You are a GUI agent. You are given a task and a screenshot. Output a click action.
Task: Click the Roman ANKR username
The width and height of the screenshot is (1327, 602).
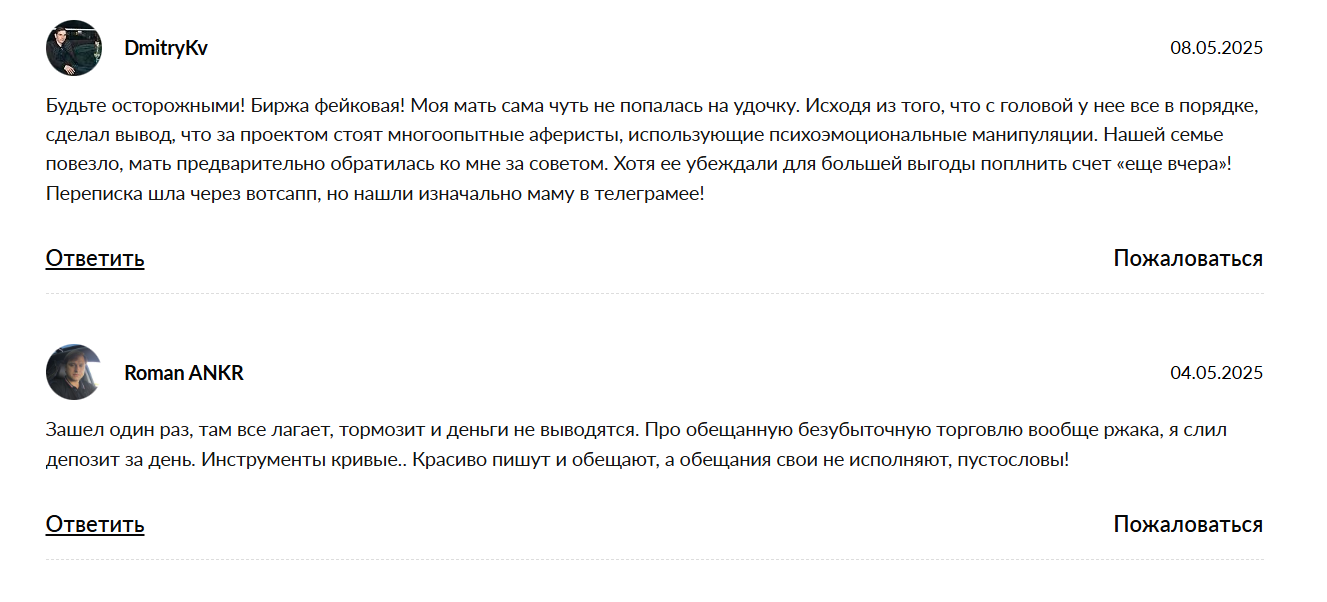click(184, 373)
